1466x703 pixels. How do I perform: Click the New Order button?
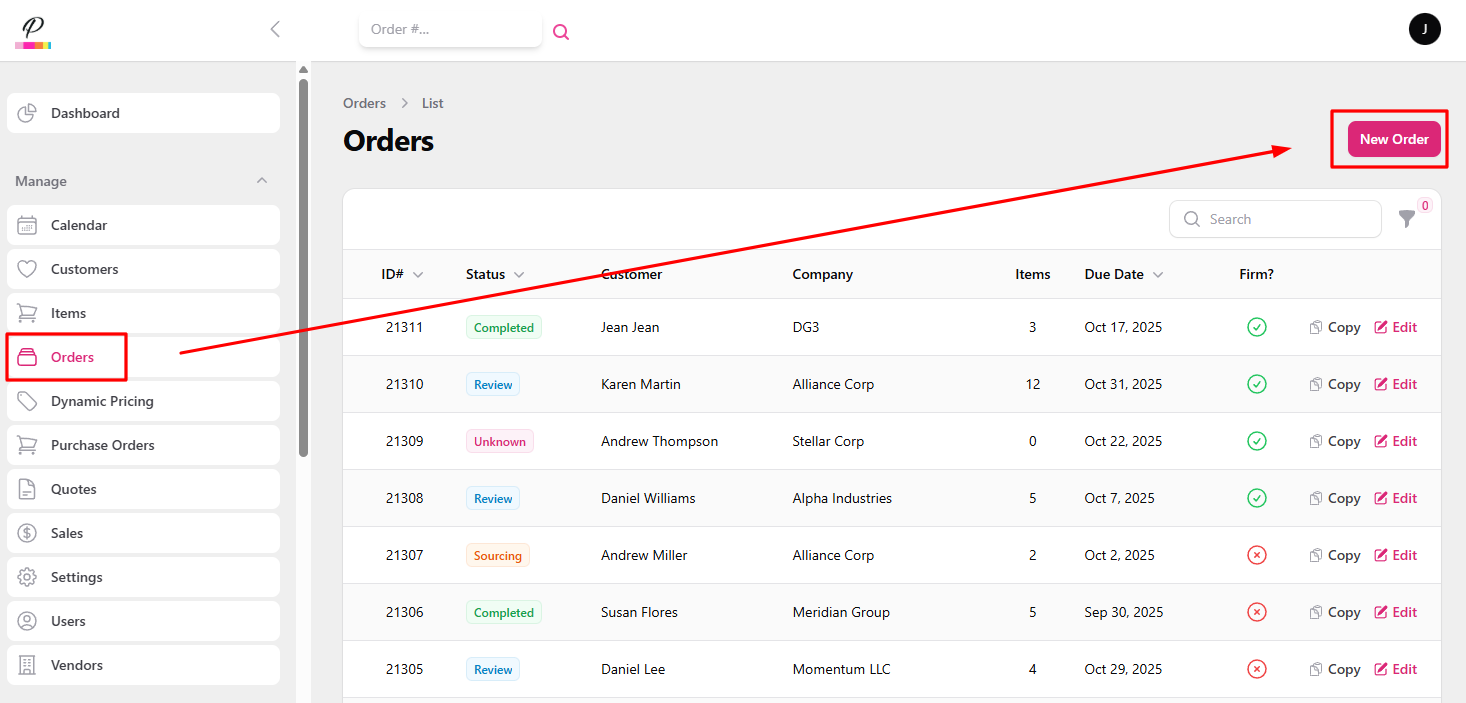[x=1394, y=139]
